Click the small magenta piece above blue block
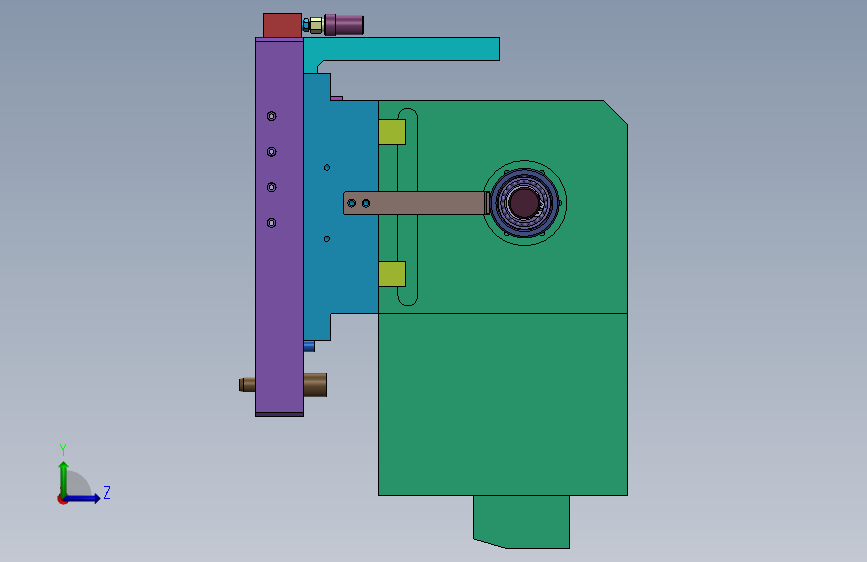Image resolution: width=867 pixels, height=562 pixels. 337,98
